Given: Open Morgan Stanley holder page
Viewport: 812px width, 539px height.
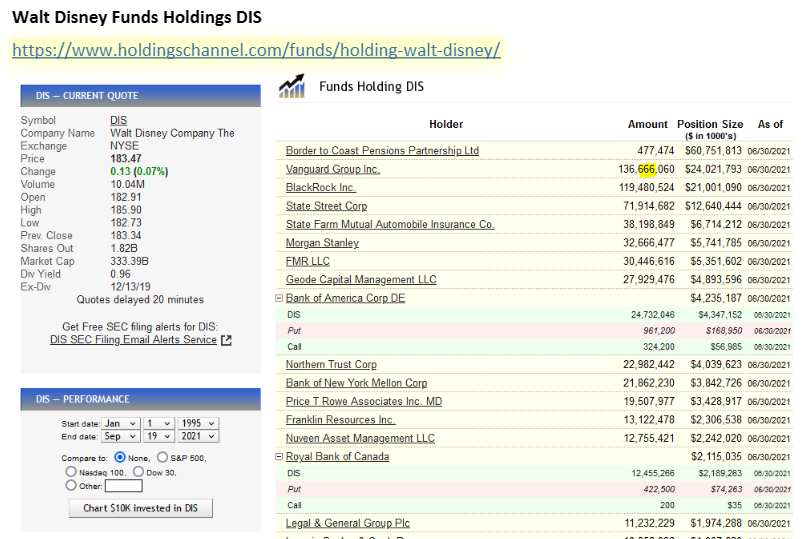Looking at the screenshot, I should [322, 243].
